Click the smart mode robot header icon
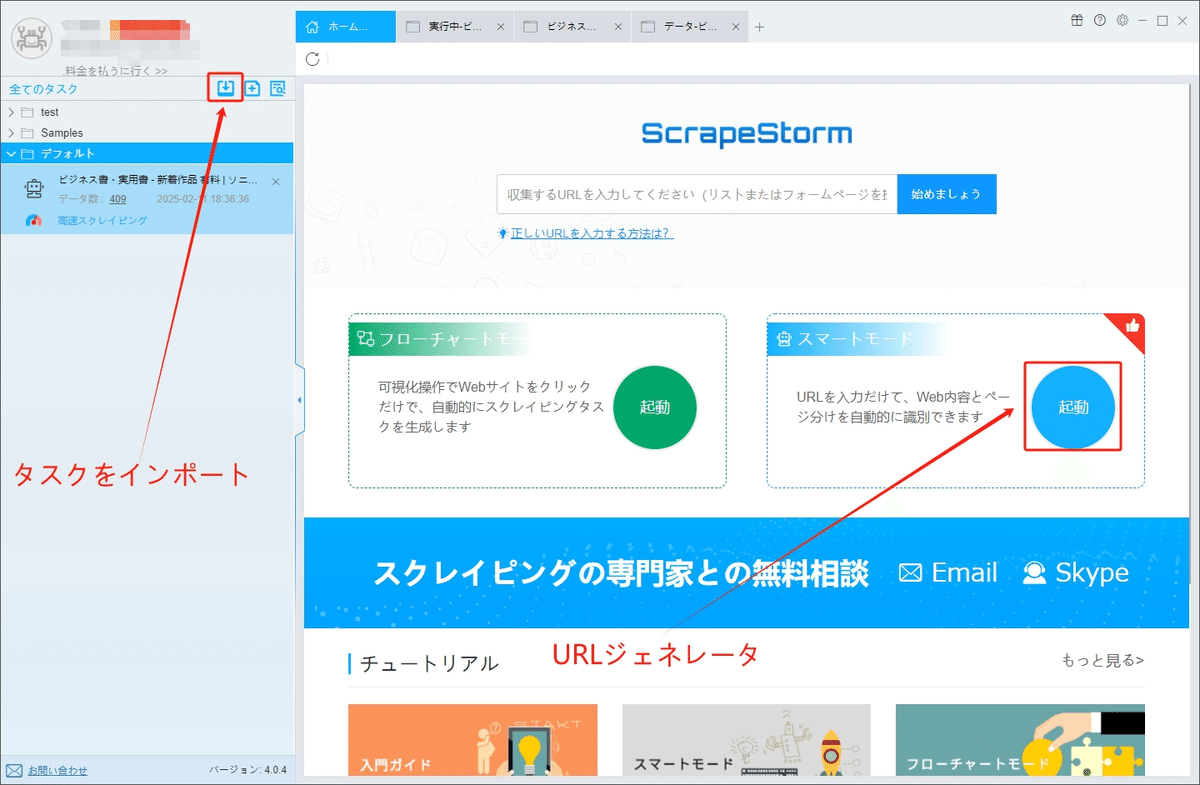Viewport: 1200px width, 785px height. coord(784,339)
